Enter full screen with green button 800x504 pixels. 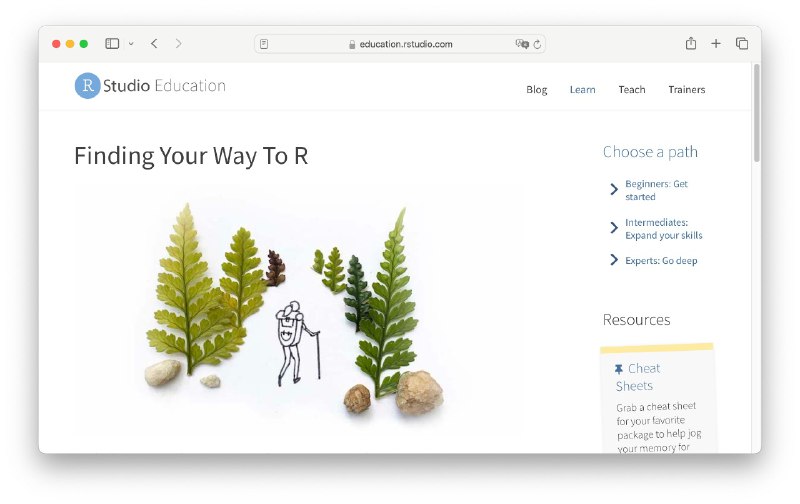pyautogui.click(x=84, y=44)
